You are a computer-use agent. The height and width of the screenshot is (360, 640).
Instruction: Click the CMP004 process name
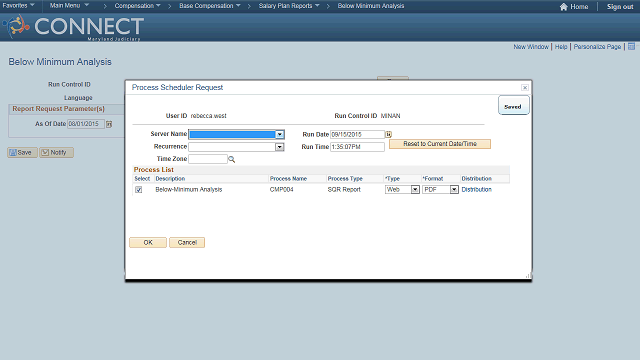282,190
